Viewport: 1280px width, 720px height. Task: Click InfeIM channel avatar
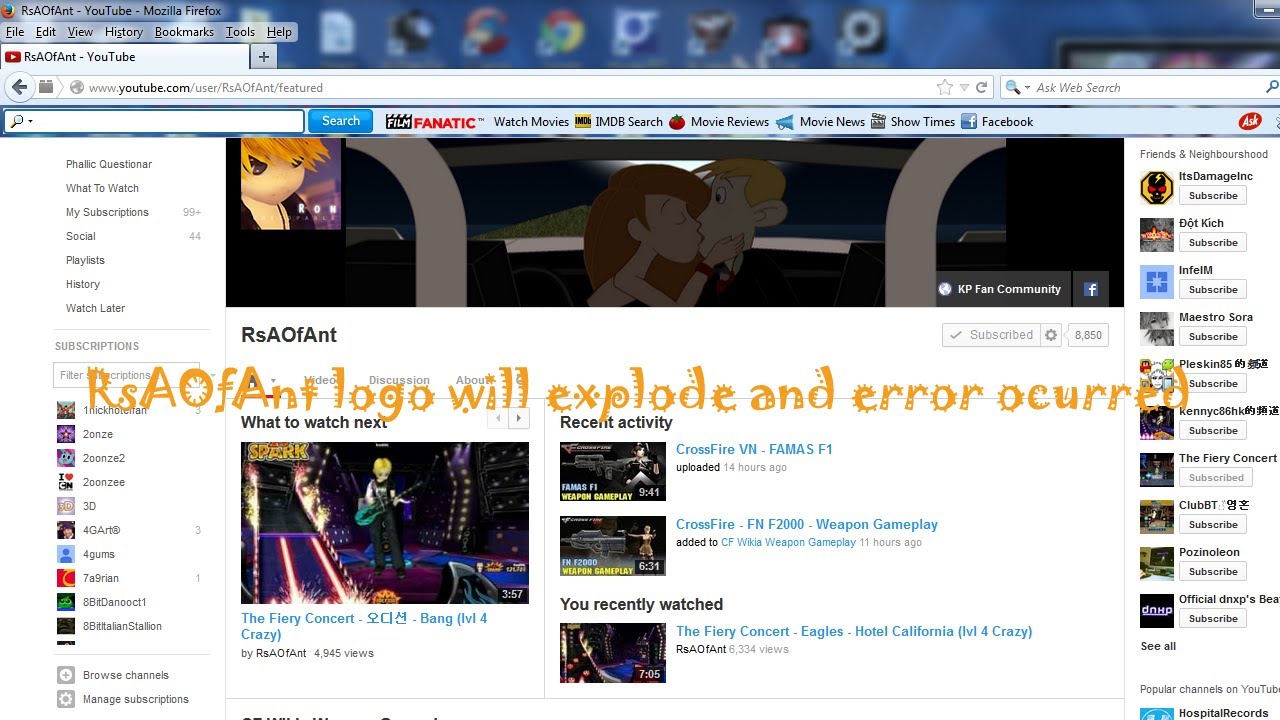click(1157, 281)
